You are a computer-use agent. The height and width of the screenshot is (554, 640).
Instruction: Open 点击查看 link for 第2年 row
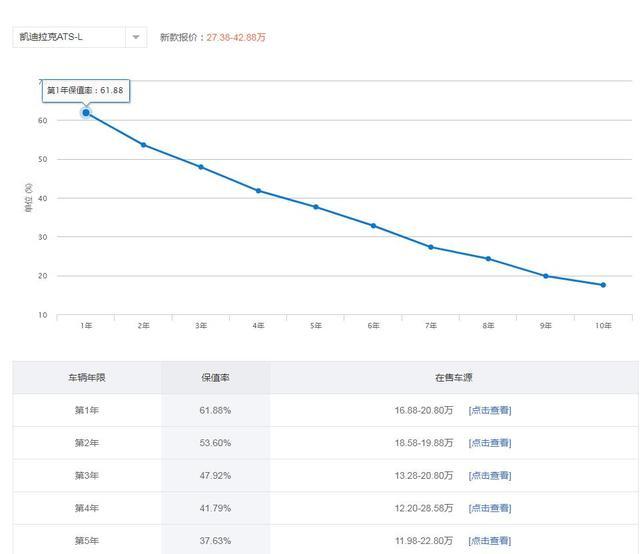click(490, 443)
